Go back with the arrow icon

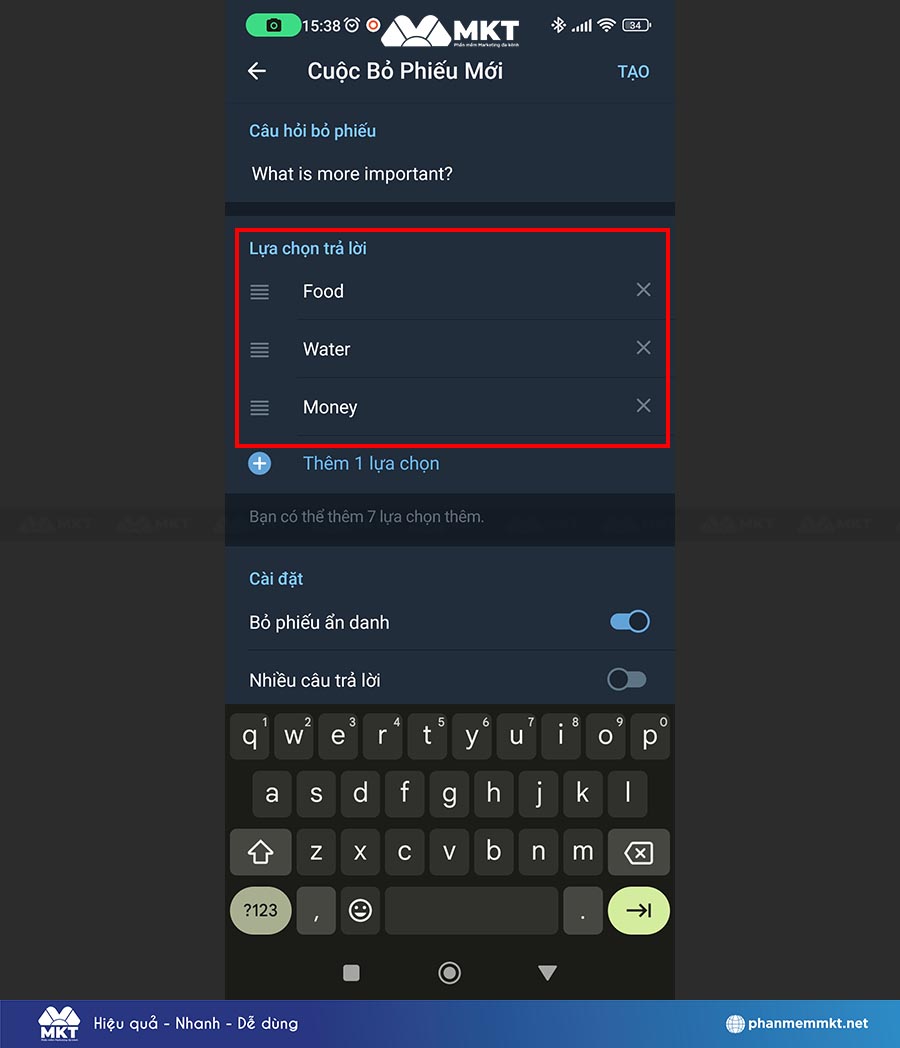pyautogui.click(x=257, y=71)
